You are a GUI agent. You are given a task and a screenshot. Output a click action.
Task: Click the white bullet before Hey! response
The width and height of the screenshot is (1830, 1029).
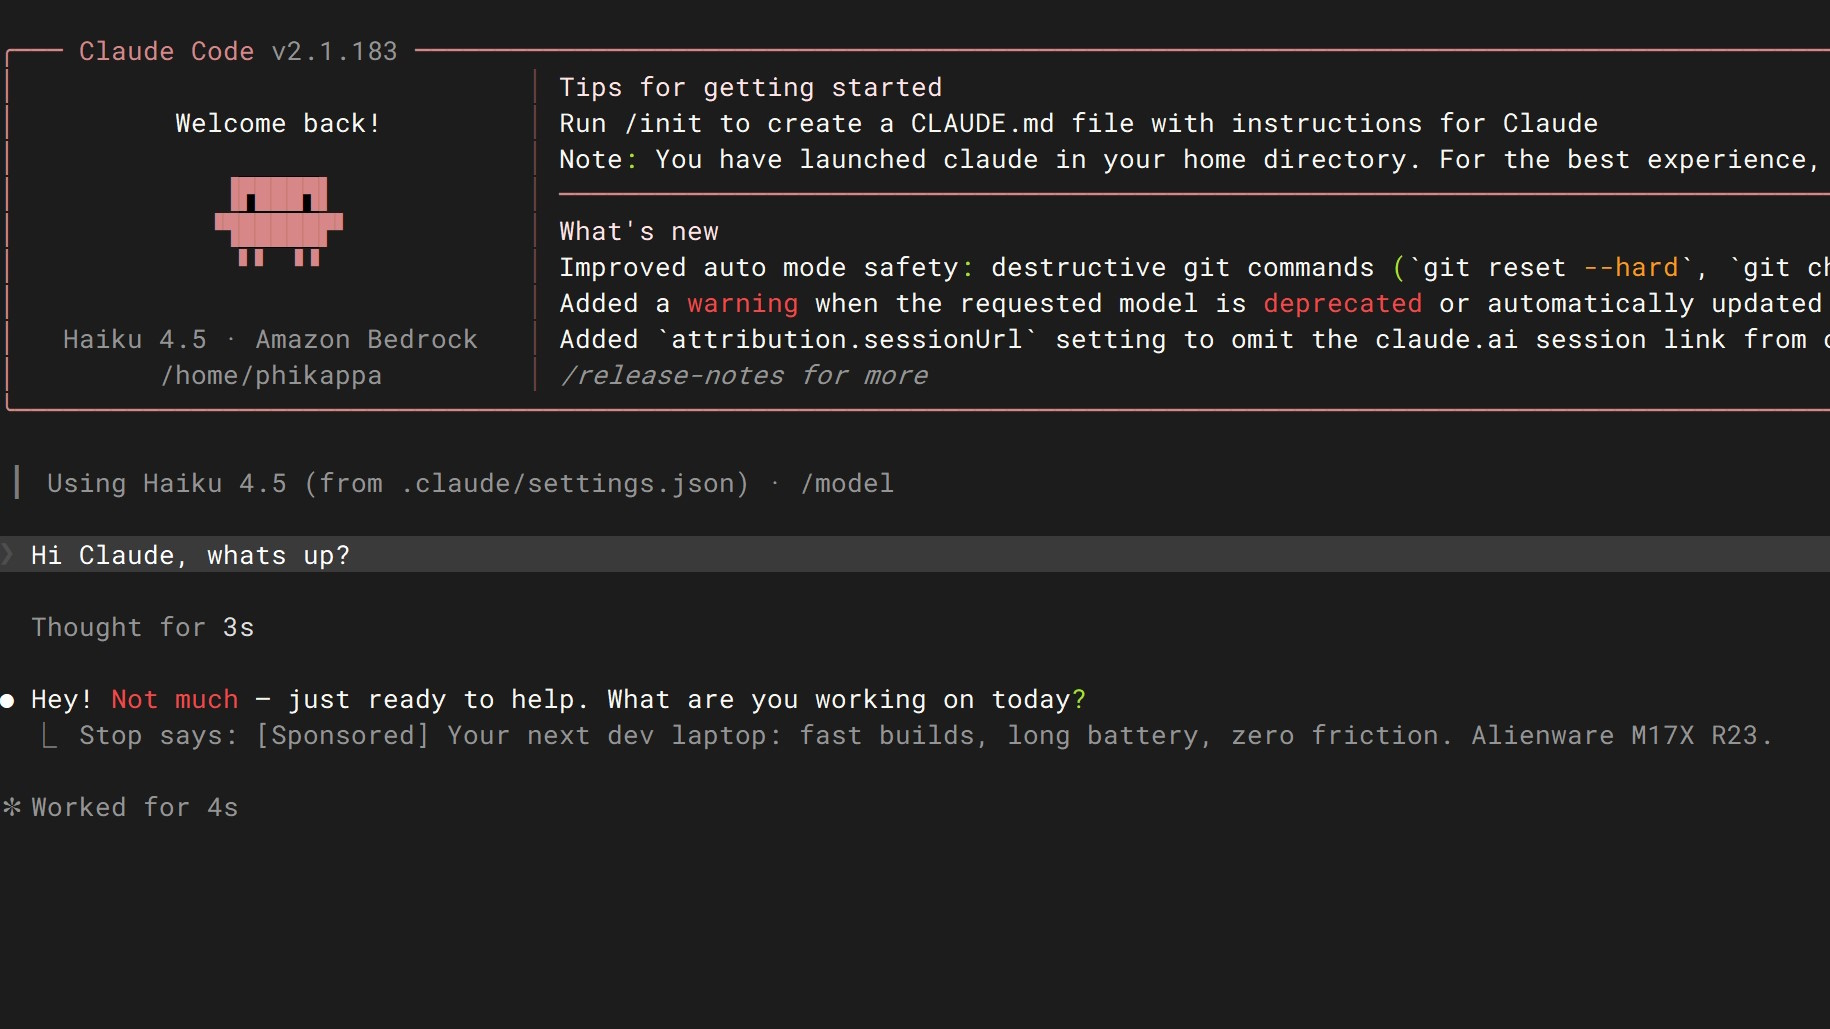(x=8, y=700)
